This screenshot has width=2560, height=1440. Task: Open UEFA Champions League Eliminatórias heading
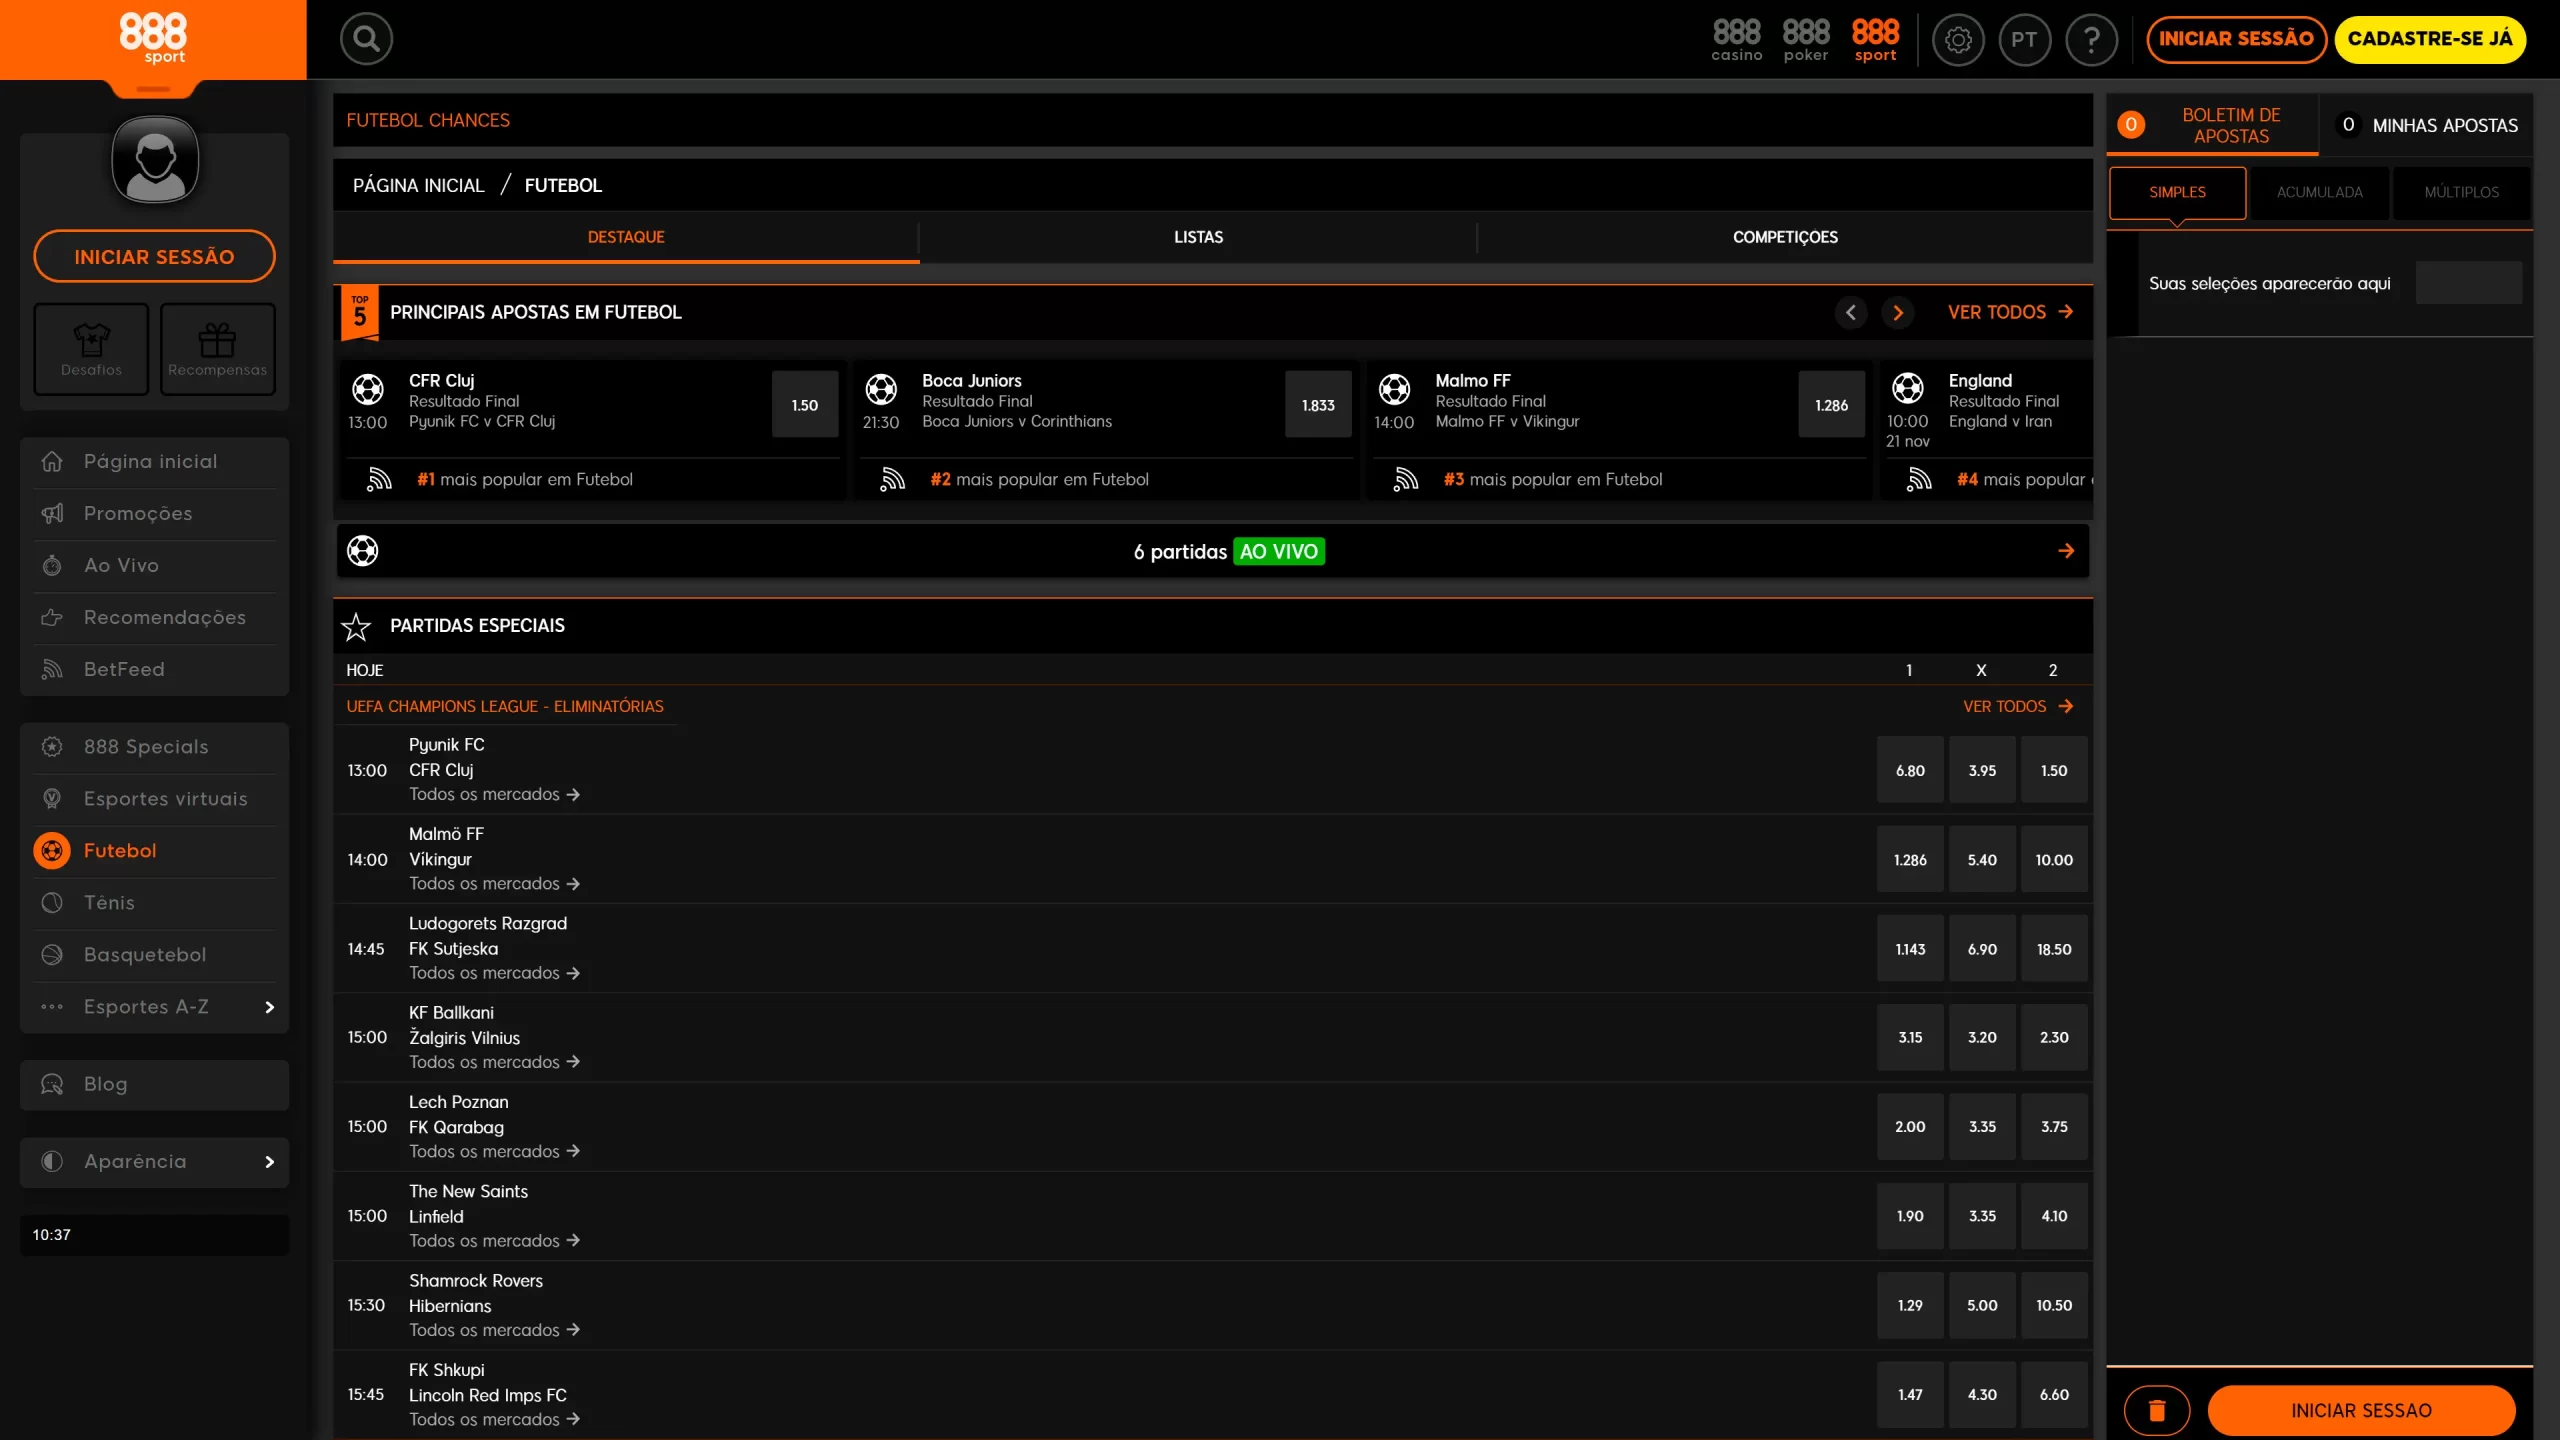tap(505, 706)
